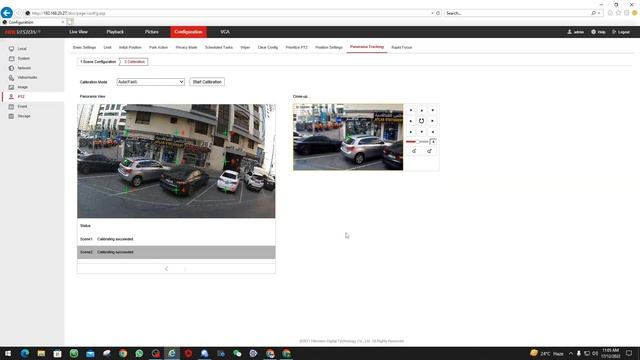Refresh the browser page
Viewport: 640px width, 360px height.
point(438,13)
